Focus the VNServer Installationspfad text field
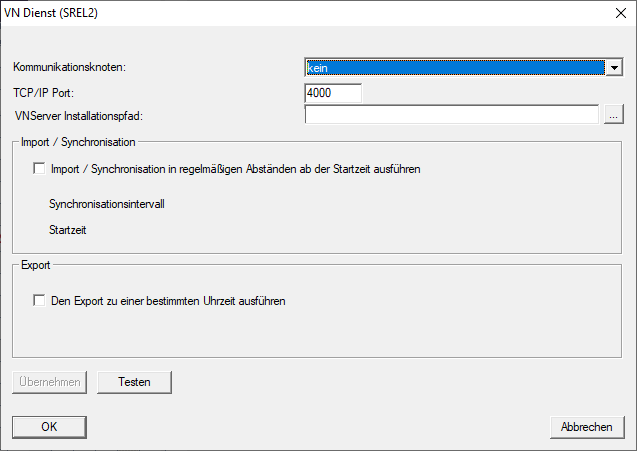637x451 pixels. tap(451, 116)
